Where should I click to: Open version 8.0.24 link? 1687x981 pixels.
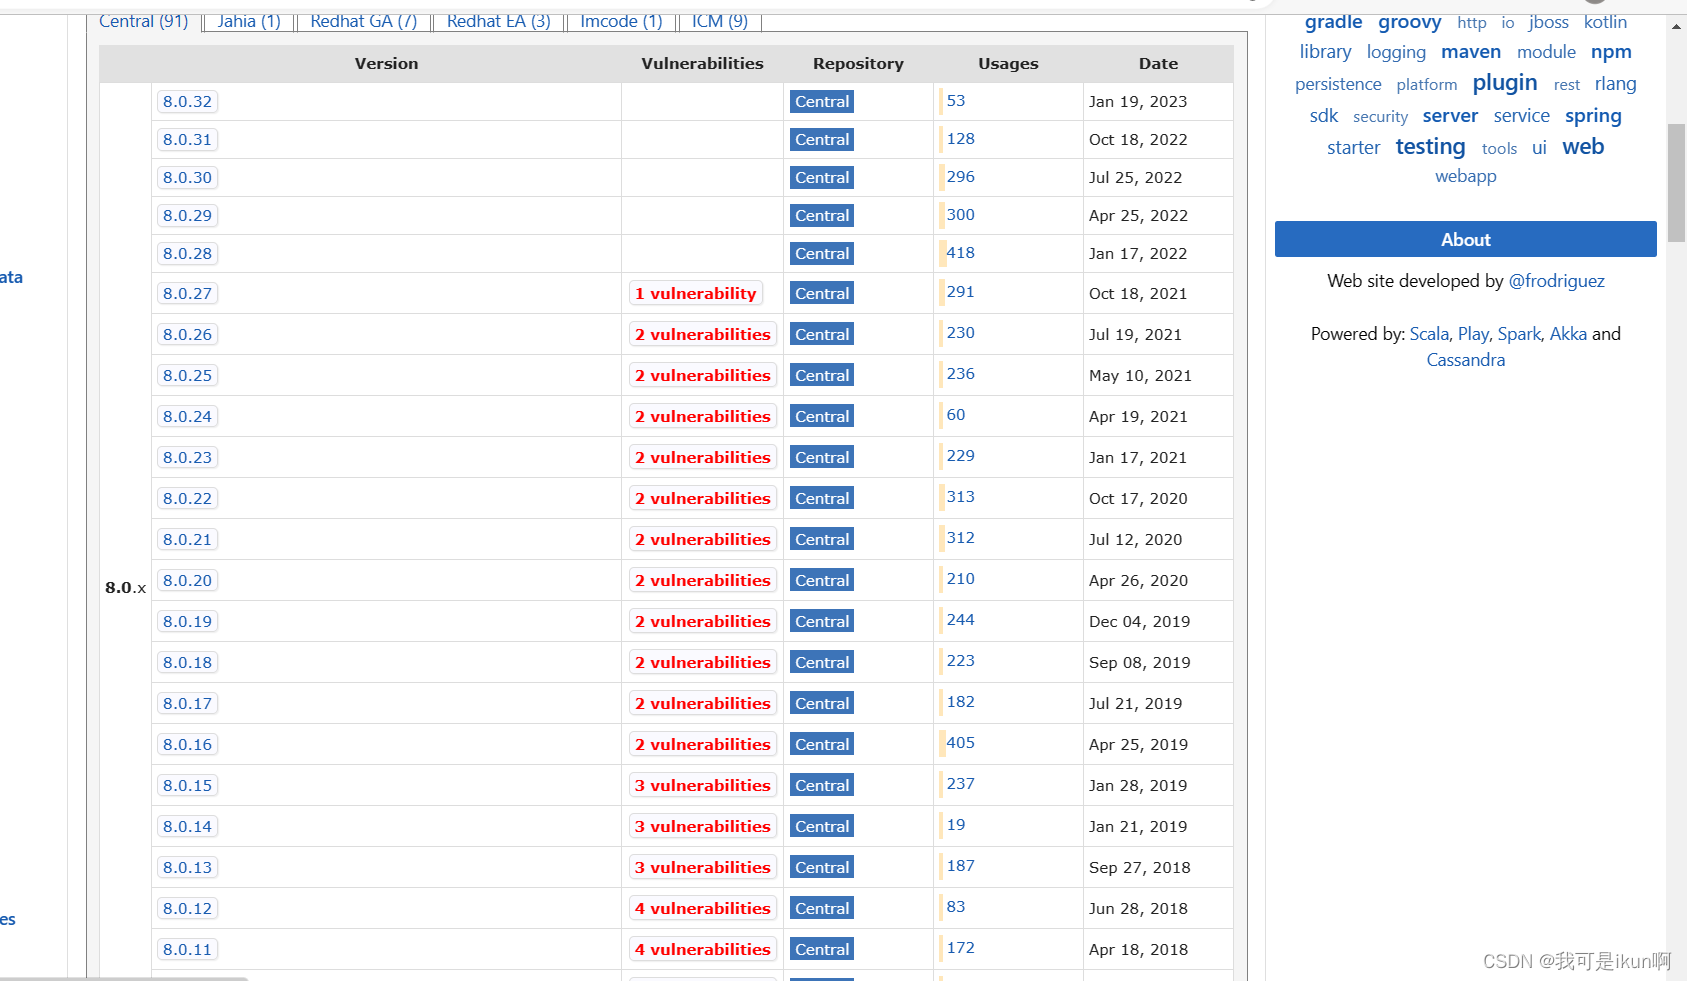coord(187,416)
